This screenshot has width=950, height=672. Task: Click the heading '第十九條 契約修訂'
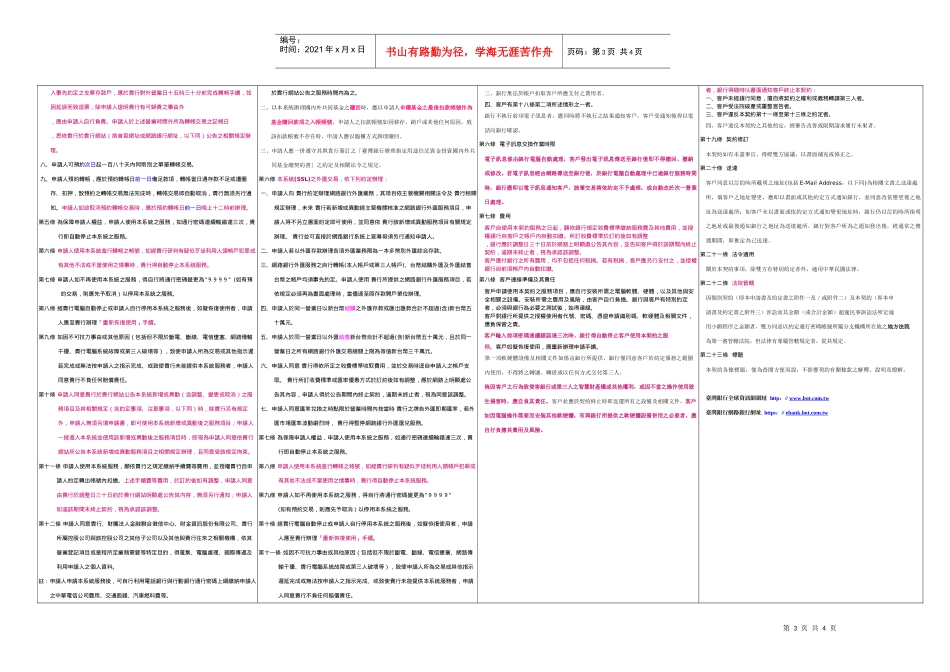coord(725,139)
